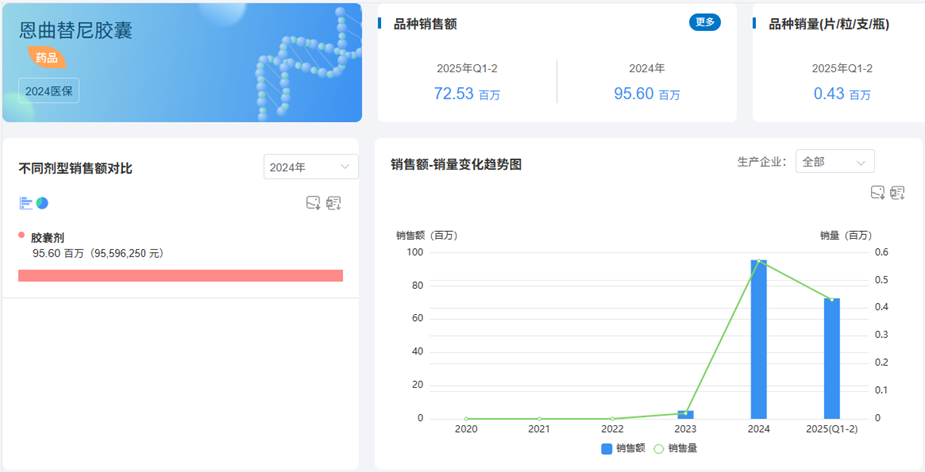The image size is (925, 472).
Task: Switch dosage comparison to pie chart view
Action: click(42, 203)
